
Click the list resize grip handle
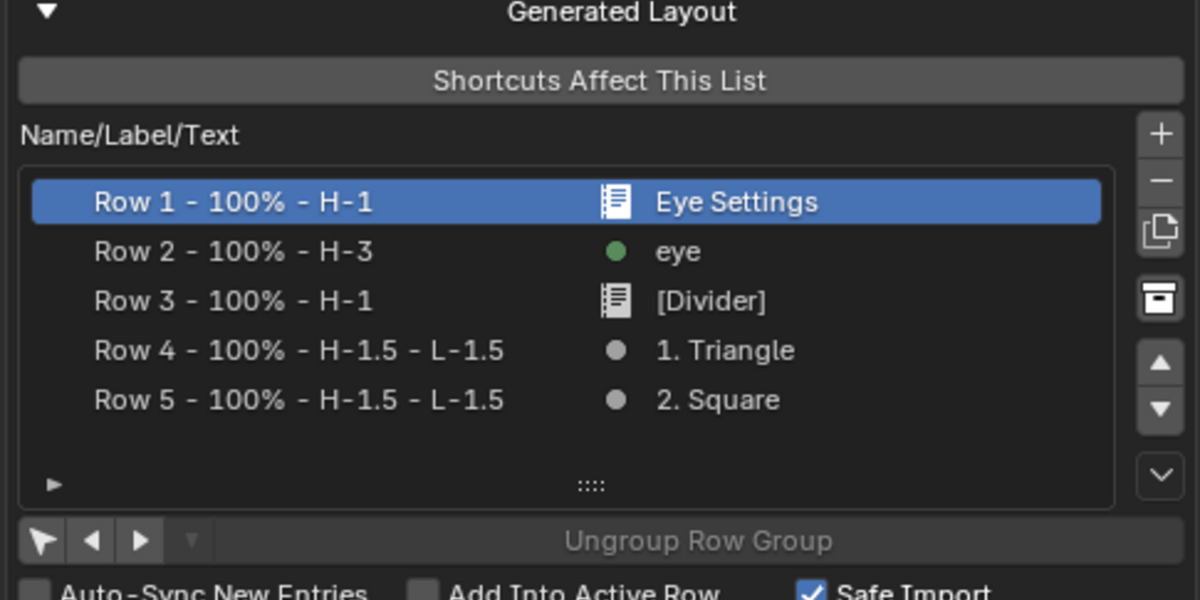[591, 486]
